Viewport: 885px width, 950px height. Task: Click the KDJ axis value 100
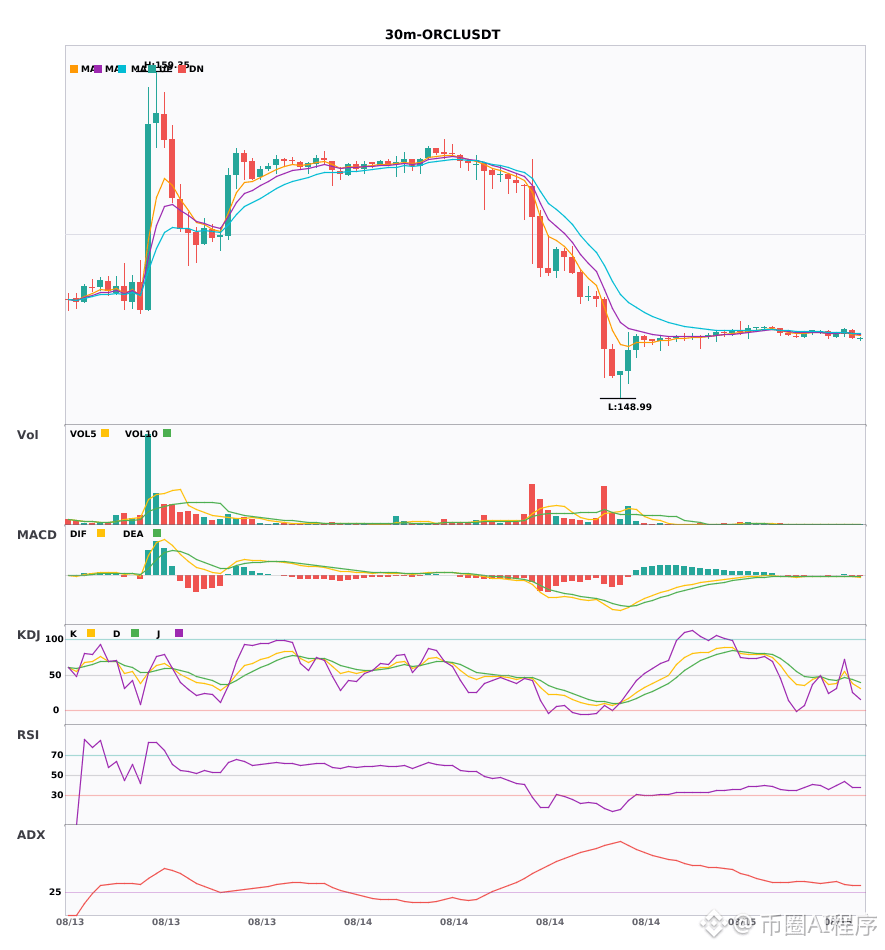pos(54,639)
